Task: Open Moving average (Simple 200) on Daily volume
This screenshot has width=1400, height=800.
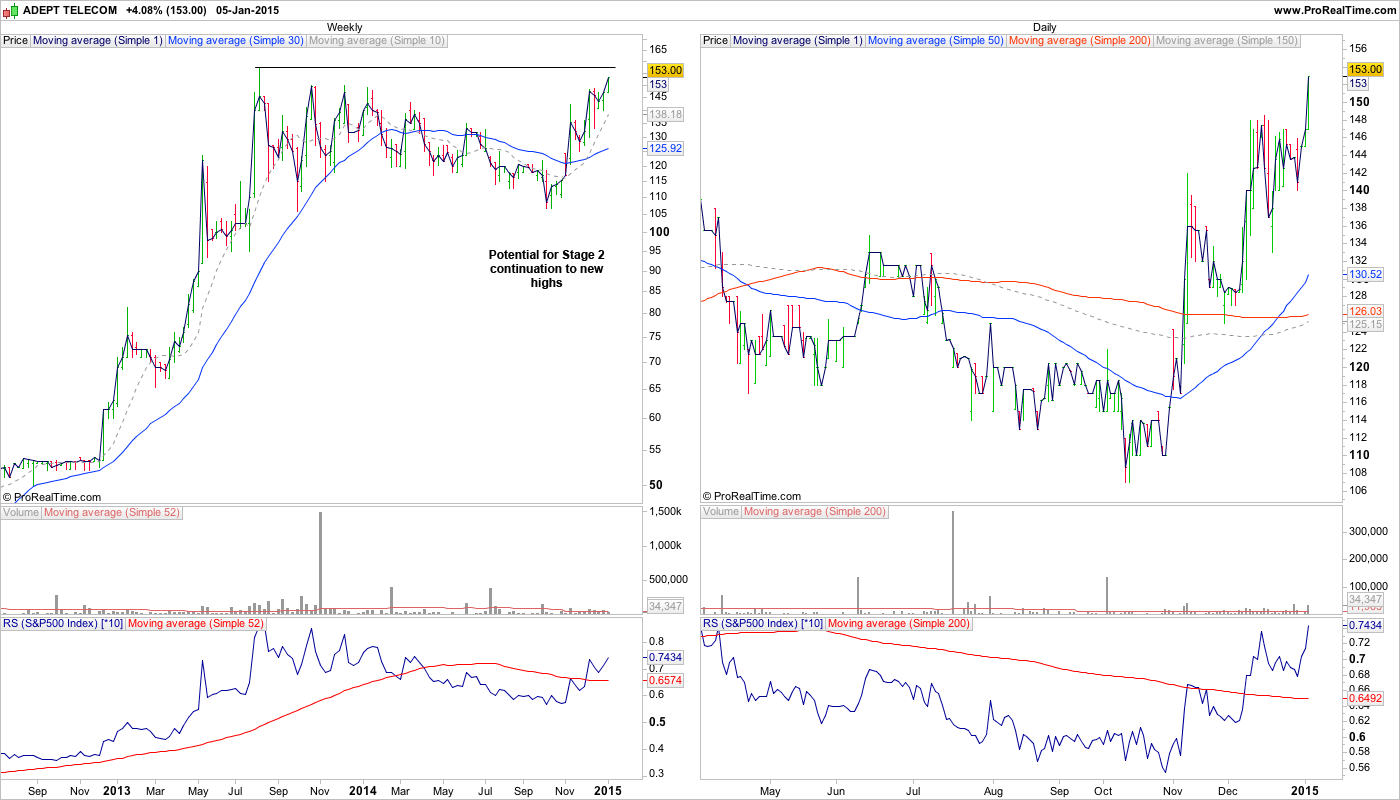Action: pos(815,512)
